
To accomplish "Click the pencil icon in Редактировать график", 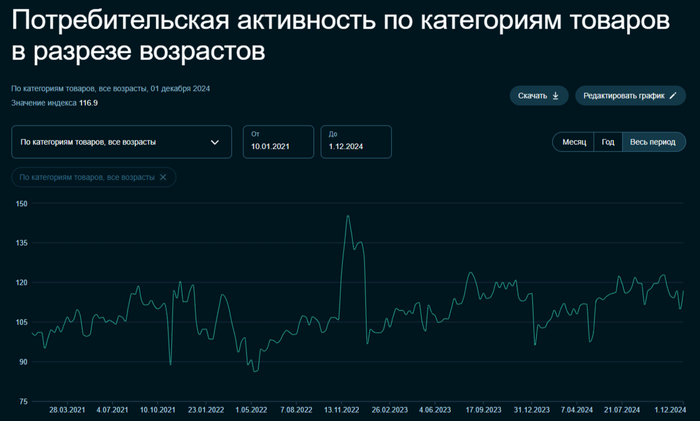I will (x=673, y=96).
